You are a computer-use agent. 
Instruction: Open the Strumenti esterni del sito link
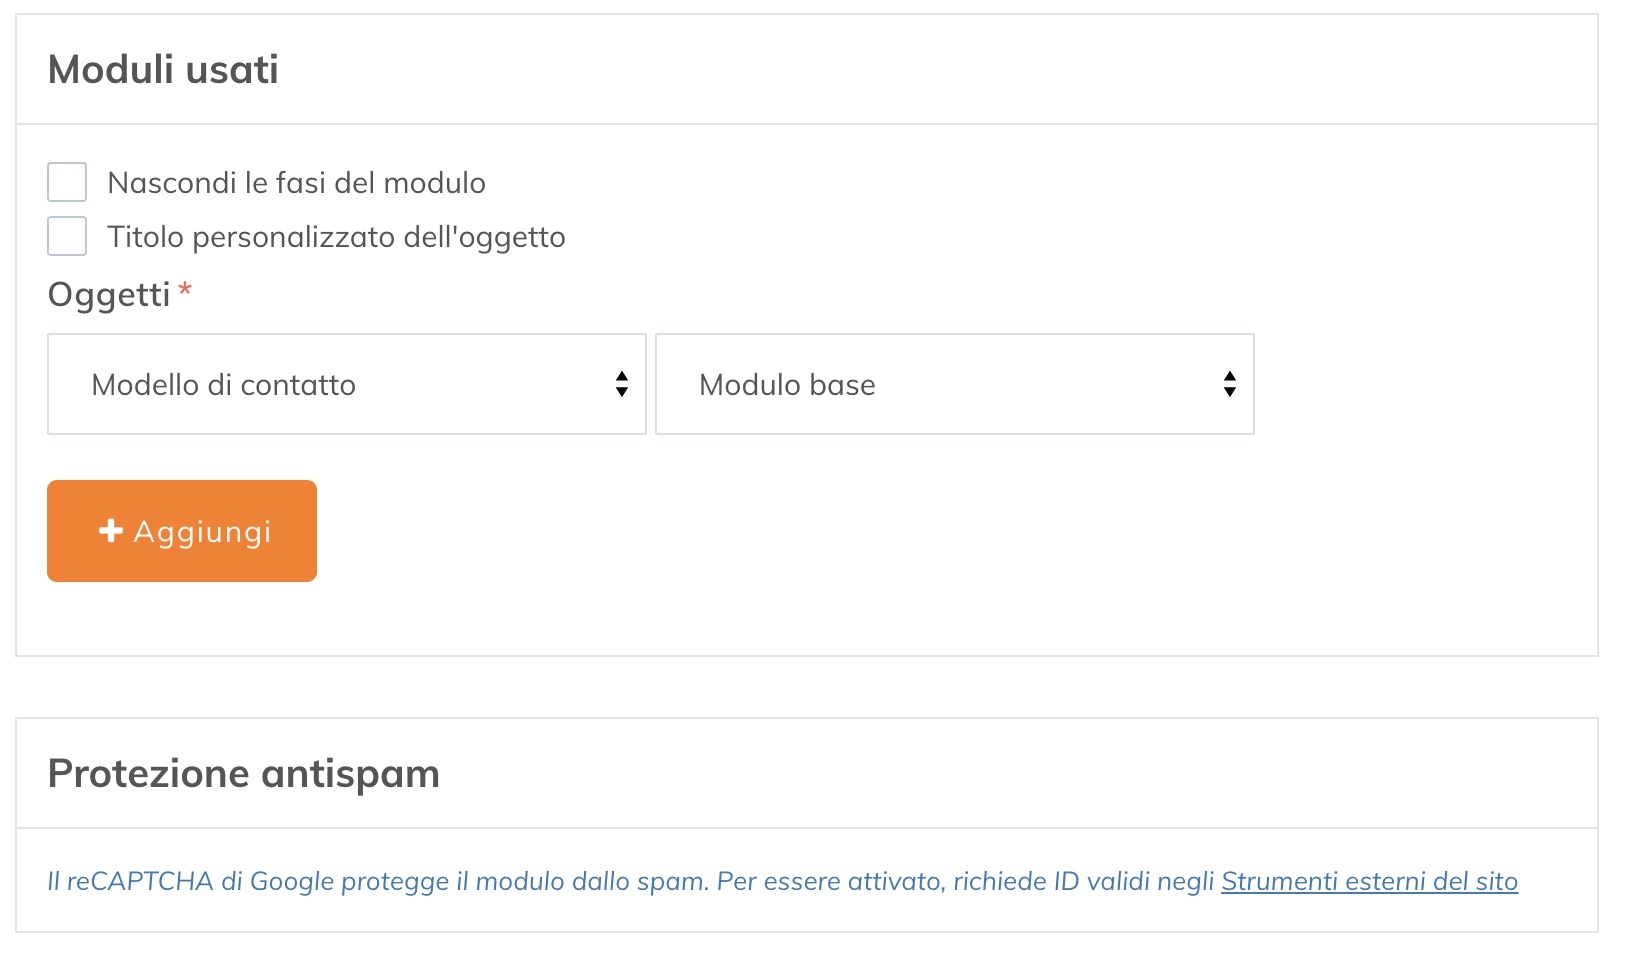click(1370, 881)
